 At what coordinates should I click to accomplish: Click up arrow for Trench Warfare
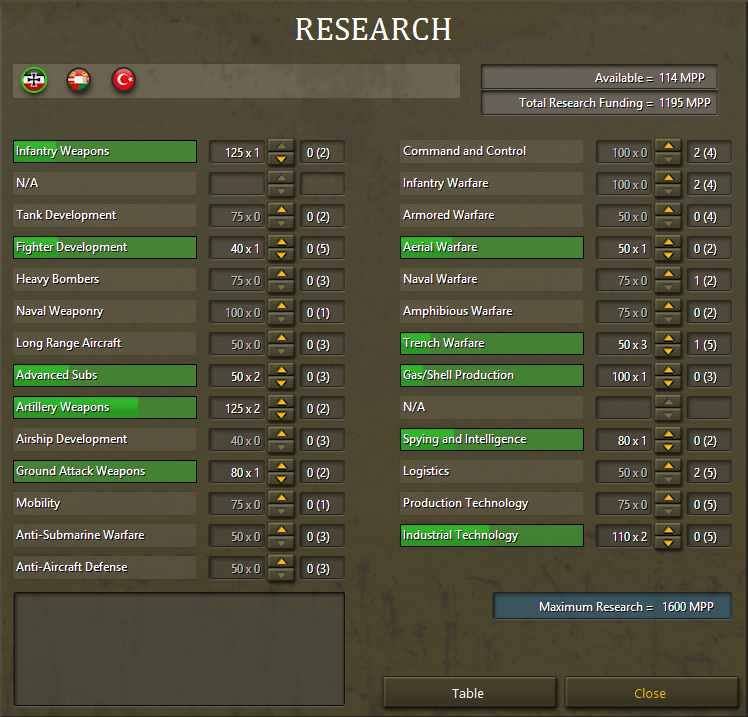[668, 338]
